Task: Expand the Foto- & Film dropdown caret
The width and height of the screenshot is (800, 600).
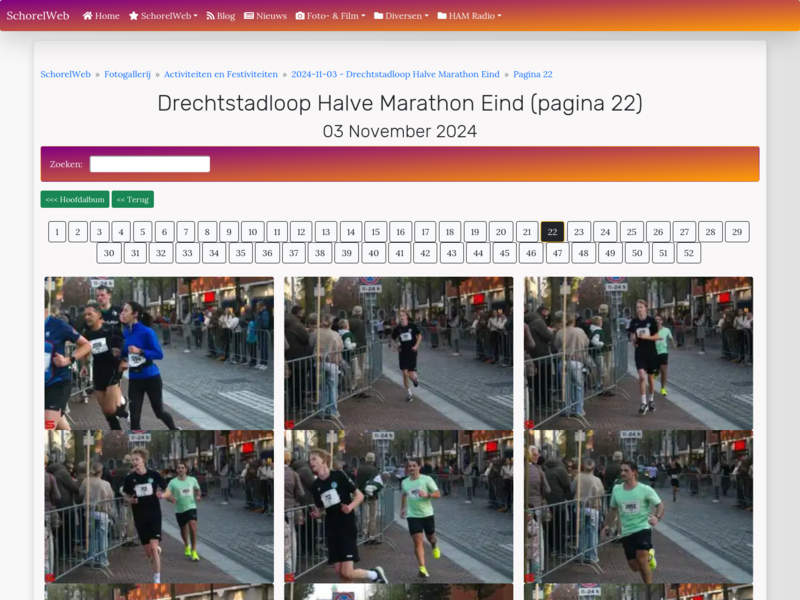Action: pyautogui.click(x=363, y=16)
